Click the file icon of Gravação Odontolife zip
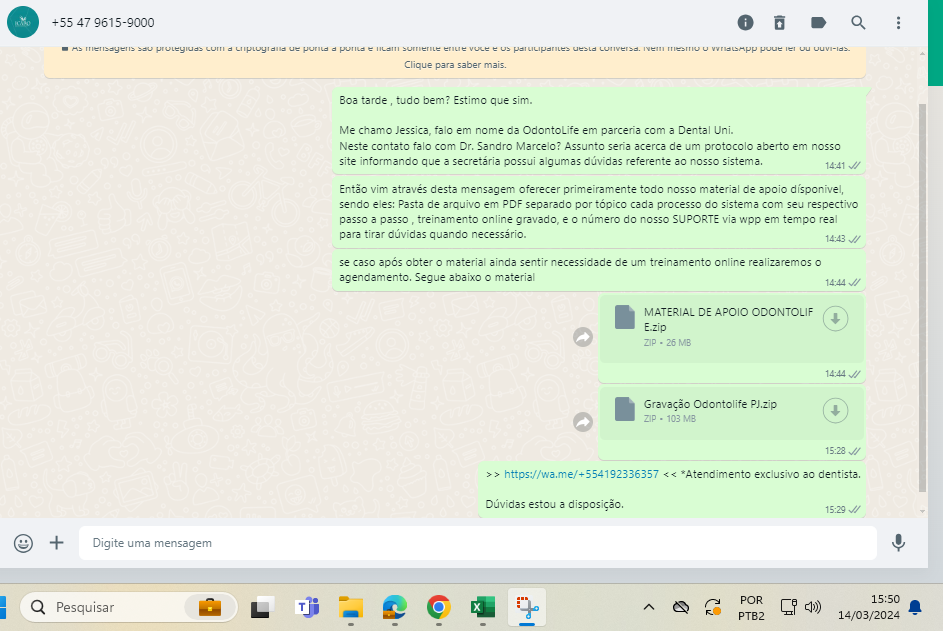 pos(625,409)
